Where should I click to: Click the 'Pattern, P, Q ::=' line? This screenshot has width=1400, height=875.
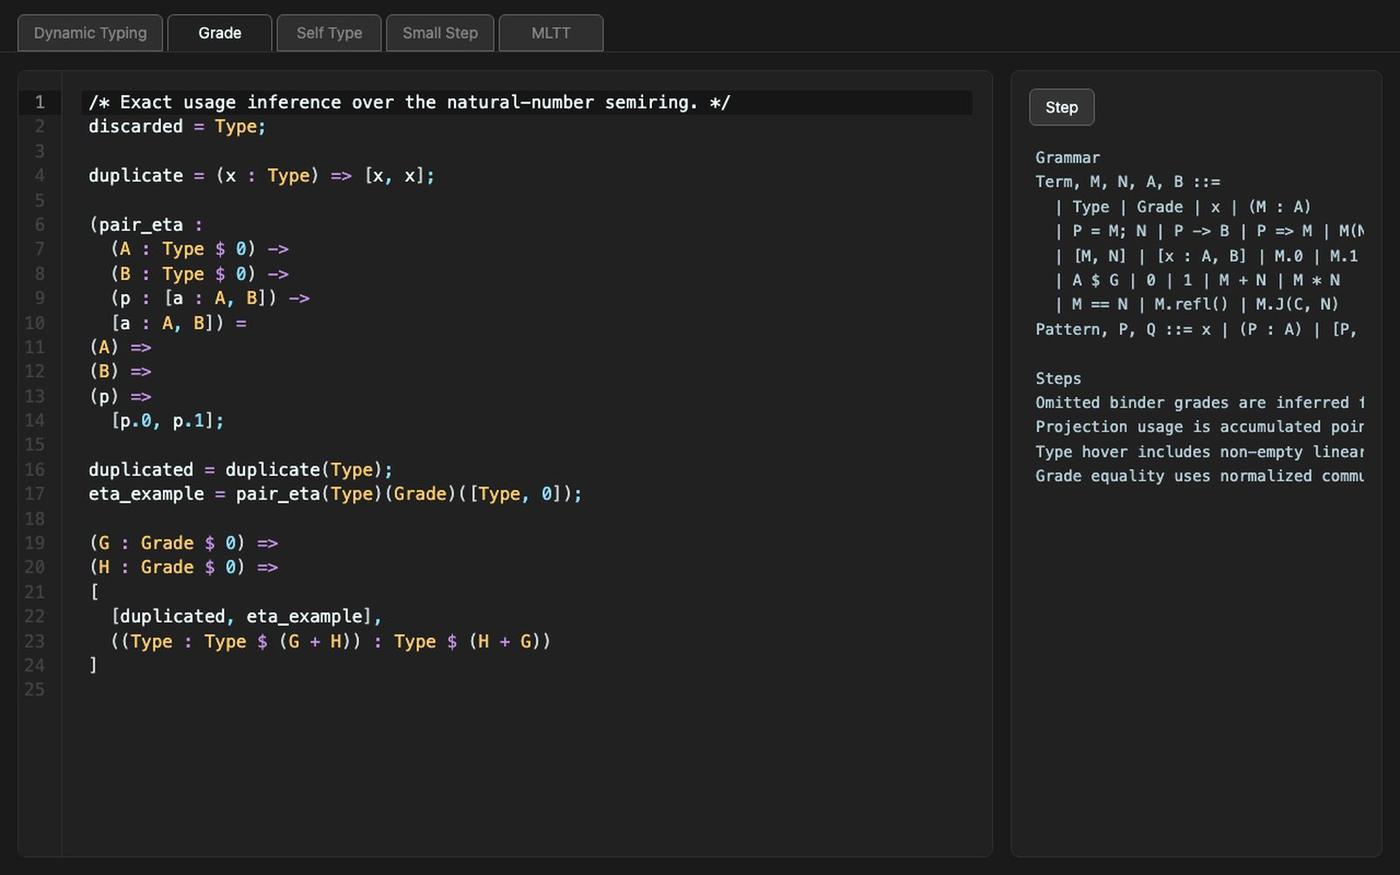pos(1196,329)
